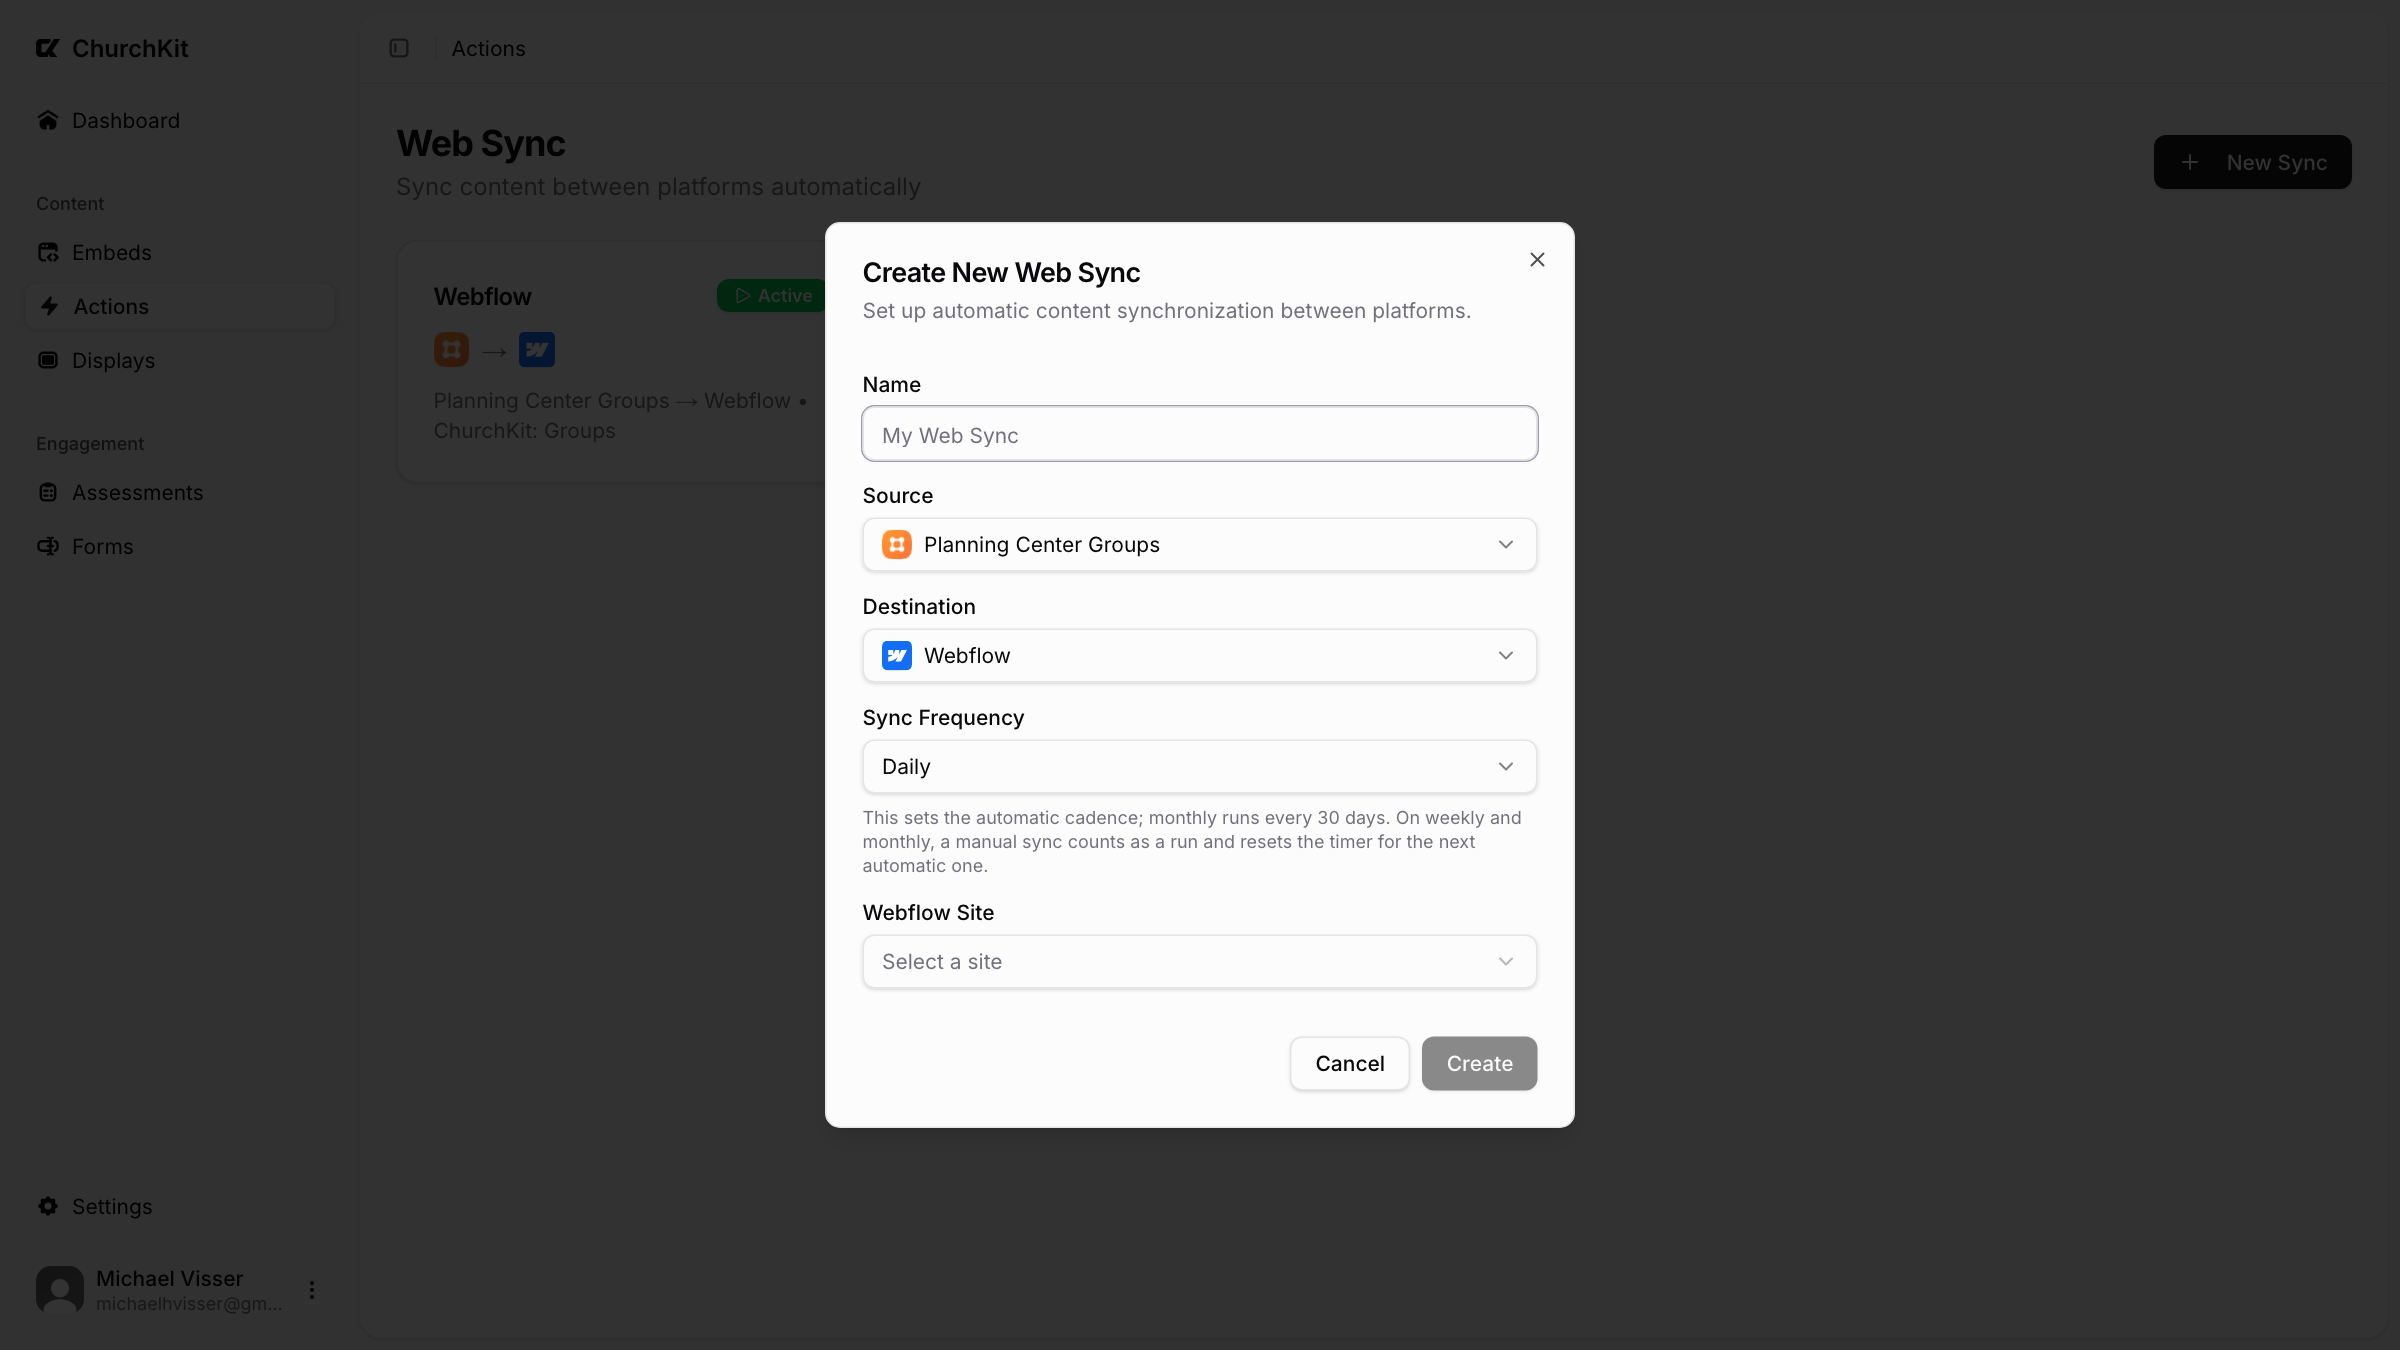Click the Webflow sync card title
This screenshot has width=2400, height=1350.
pos(482,296)
